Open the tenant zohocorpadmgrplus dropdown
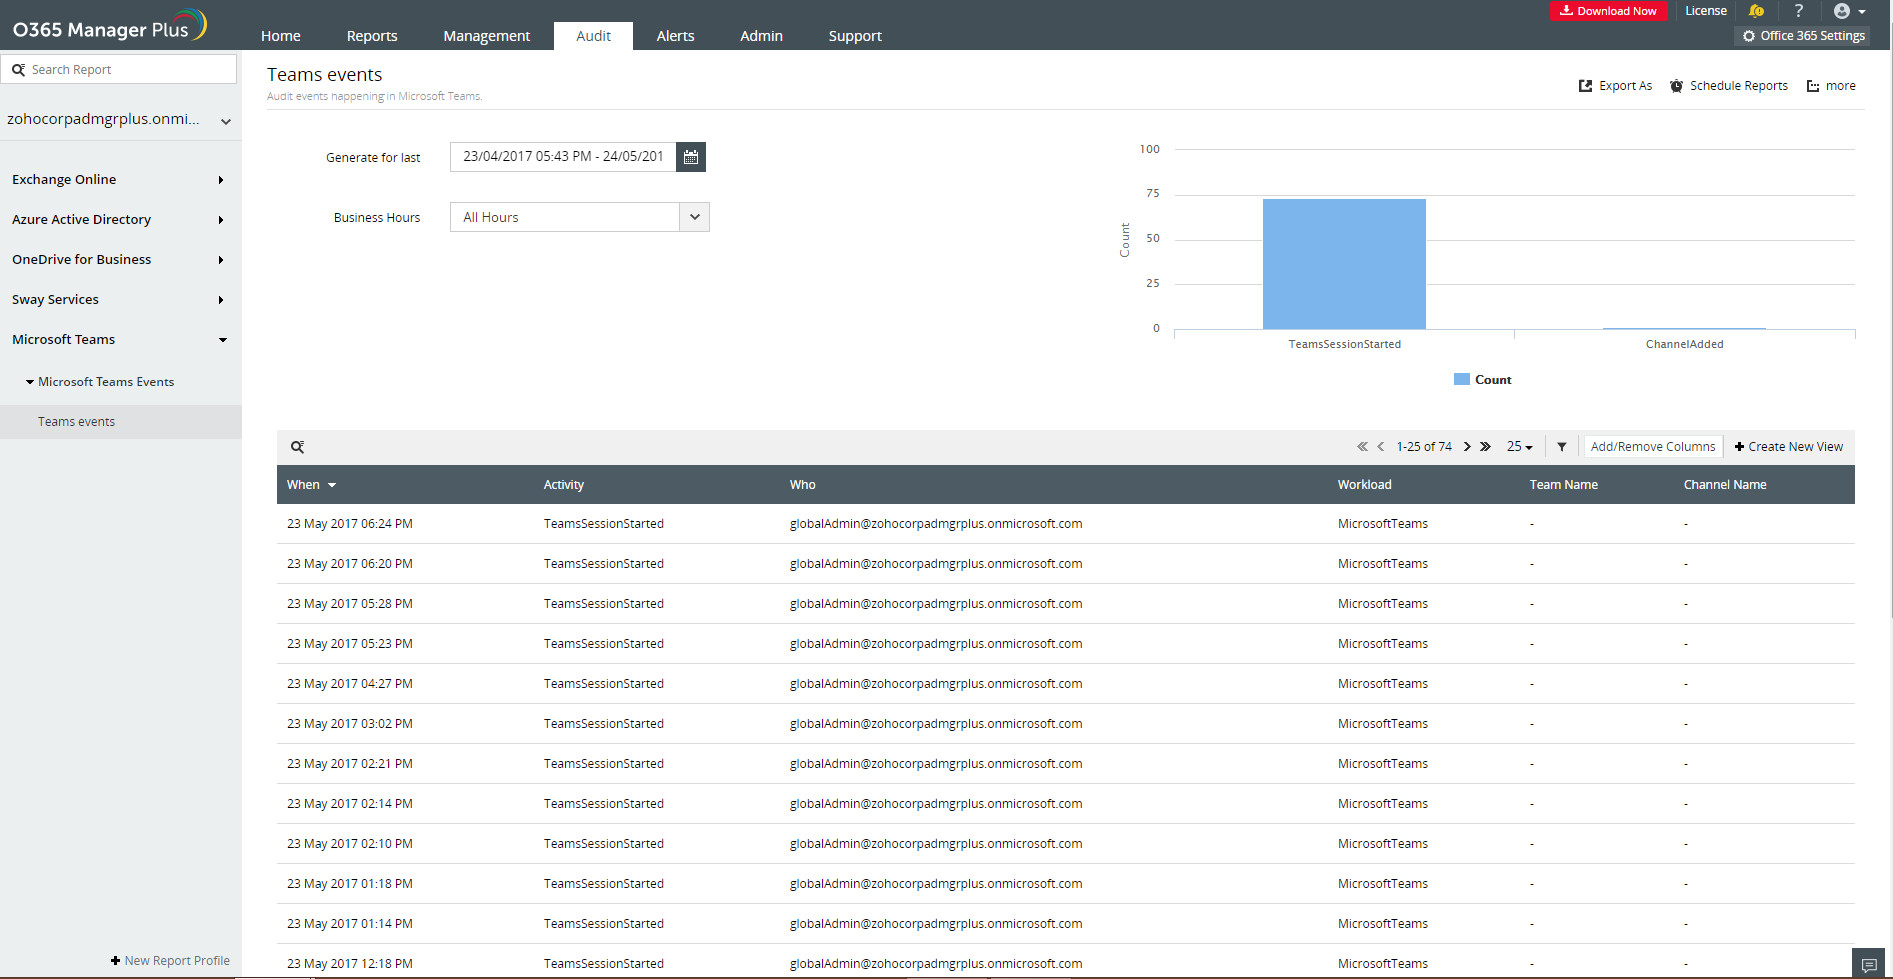The image size is (1893, 979). pos(120,120)
